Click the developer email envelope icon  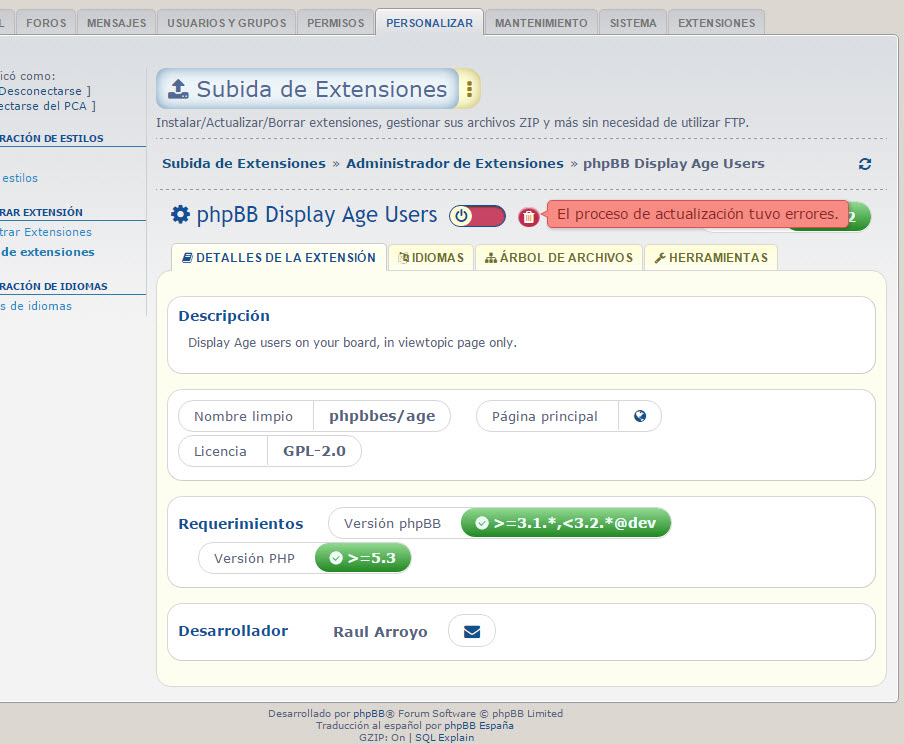pos(472,631)
